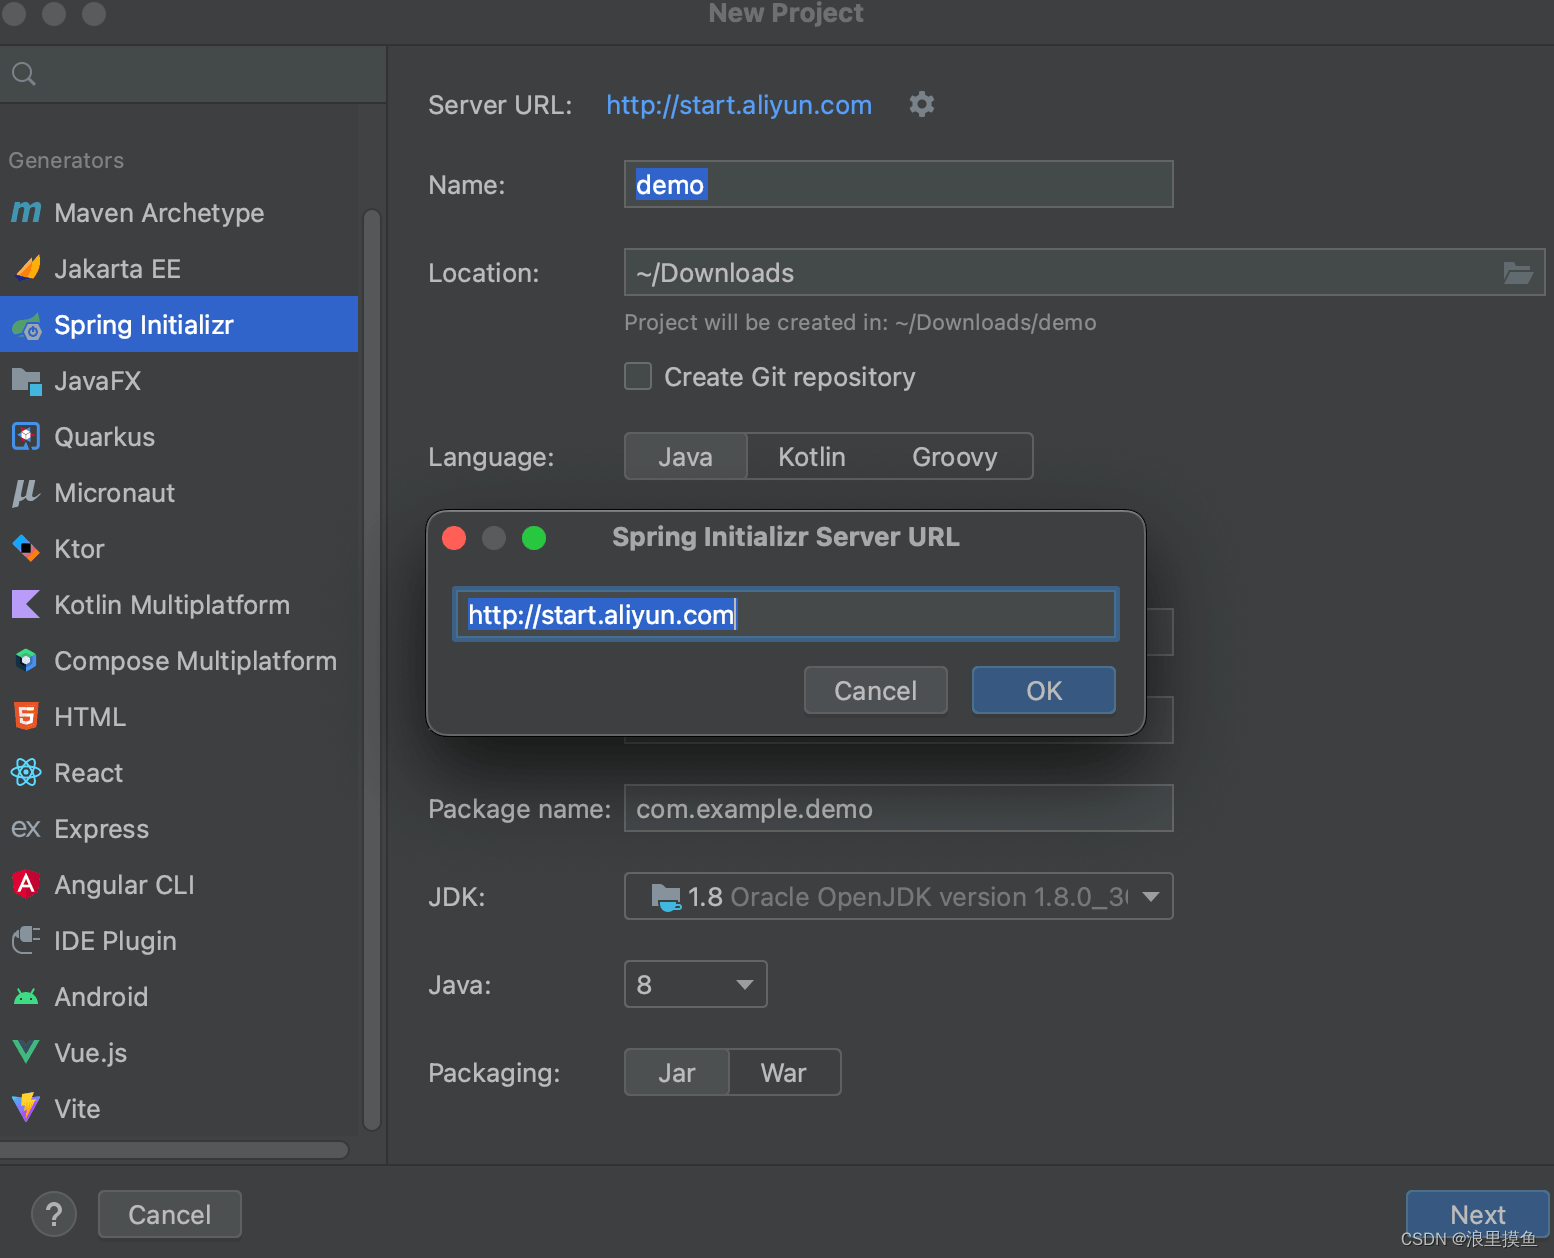This screenshot has width=1554, height=1258.
Task: Click the Spring Initializr leaf icon
Action: (x=27, y=325)
